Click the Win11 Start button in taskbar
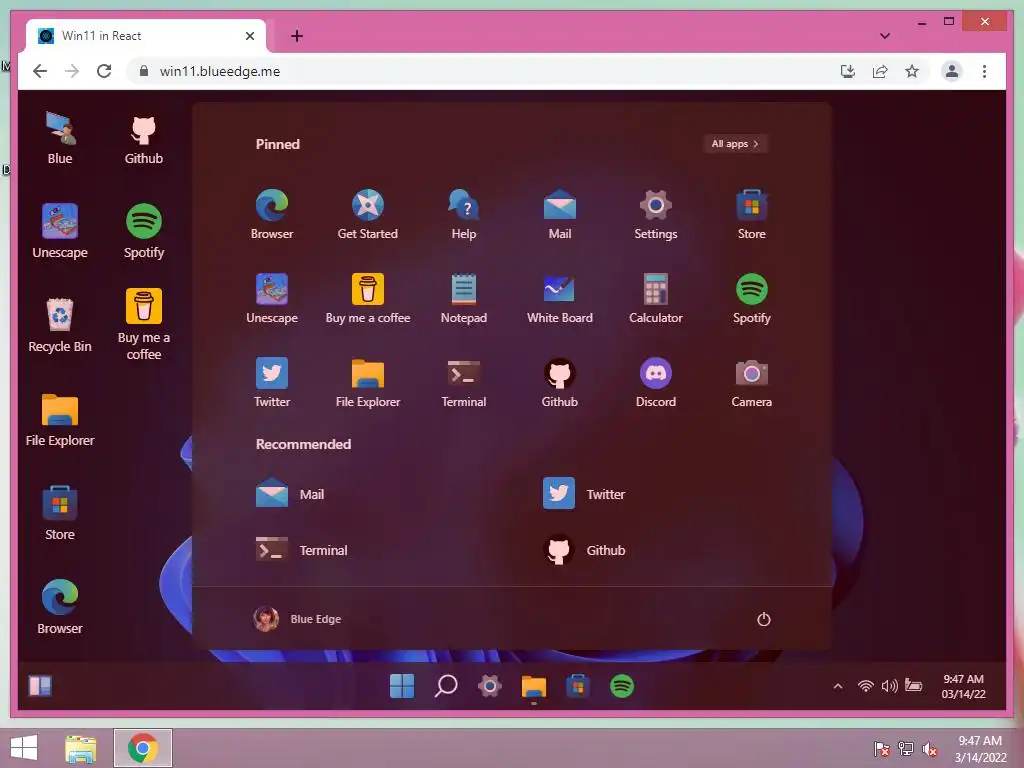Viewport: 1024px width, 768px height. click(402, 686)
